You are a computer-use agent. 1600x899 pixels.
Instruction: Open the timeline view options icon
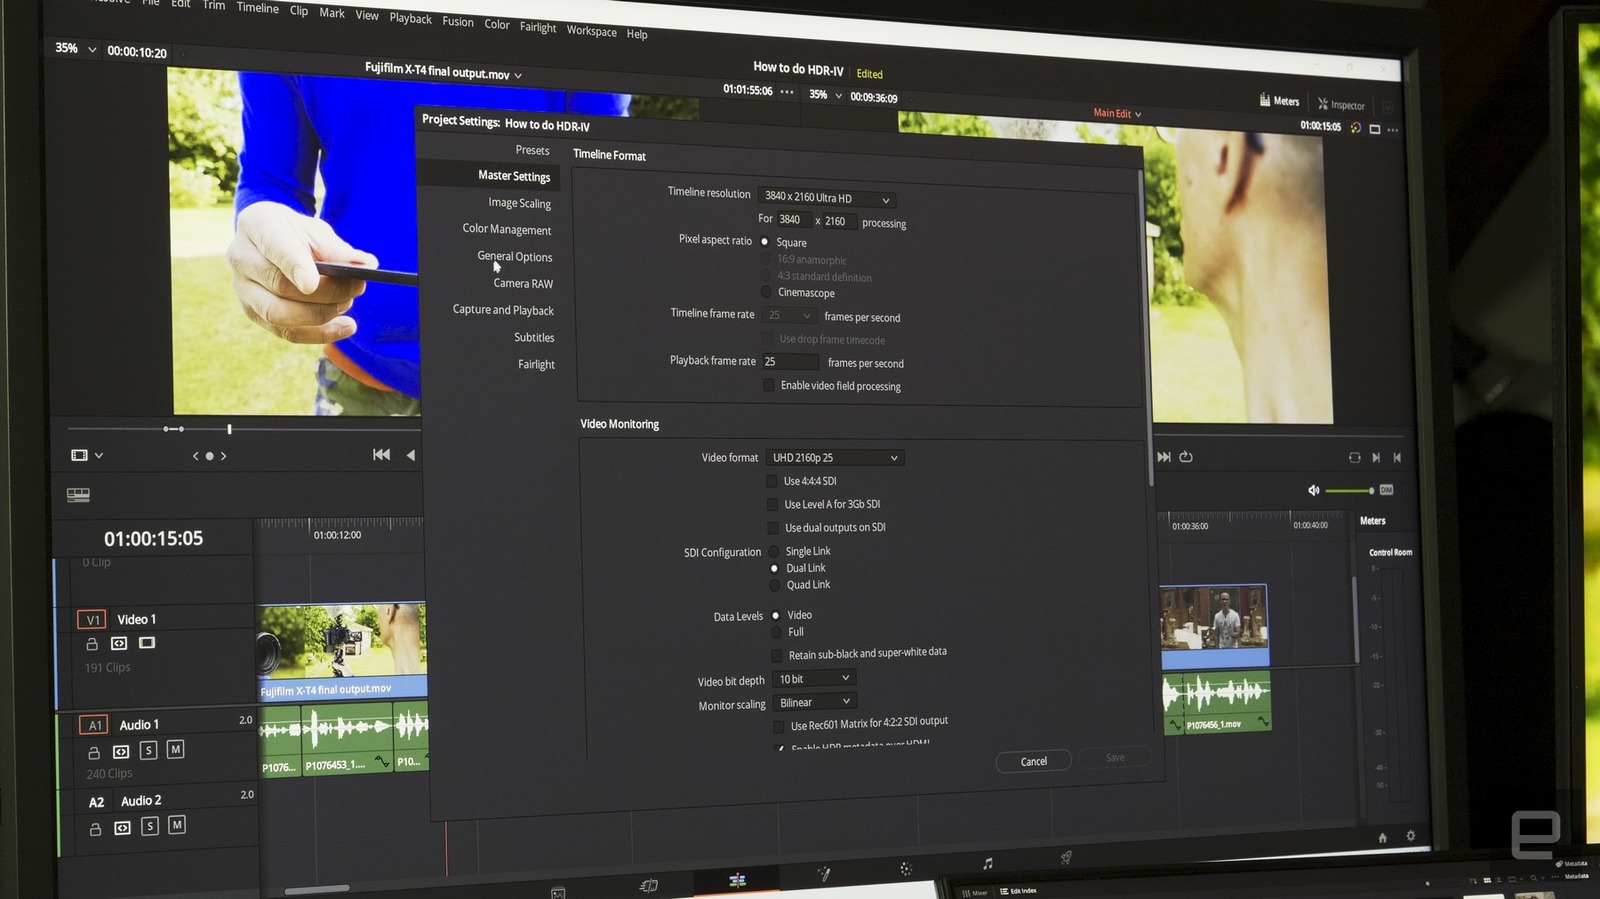point(79,495)
